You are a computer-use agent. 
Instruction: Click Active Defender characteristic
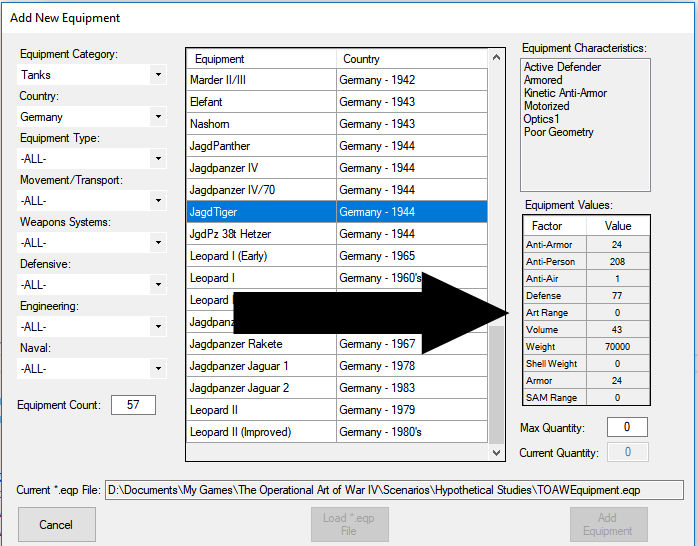(562, 67)
